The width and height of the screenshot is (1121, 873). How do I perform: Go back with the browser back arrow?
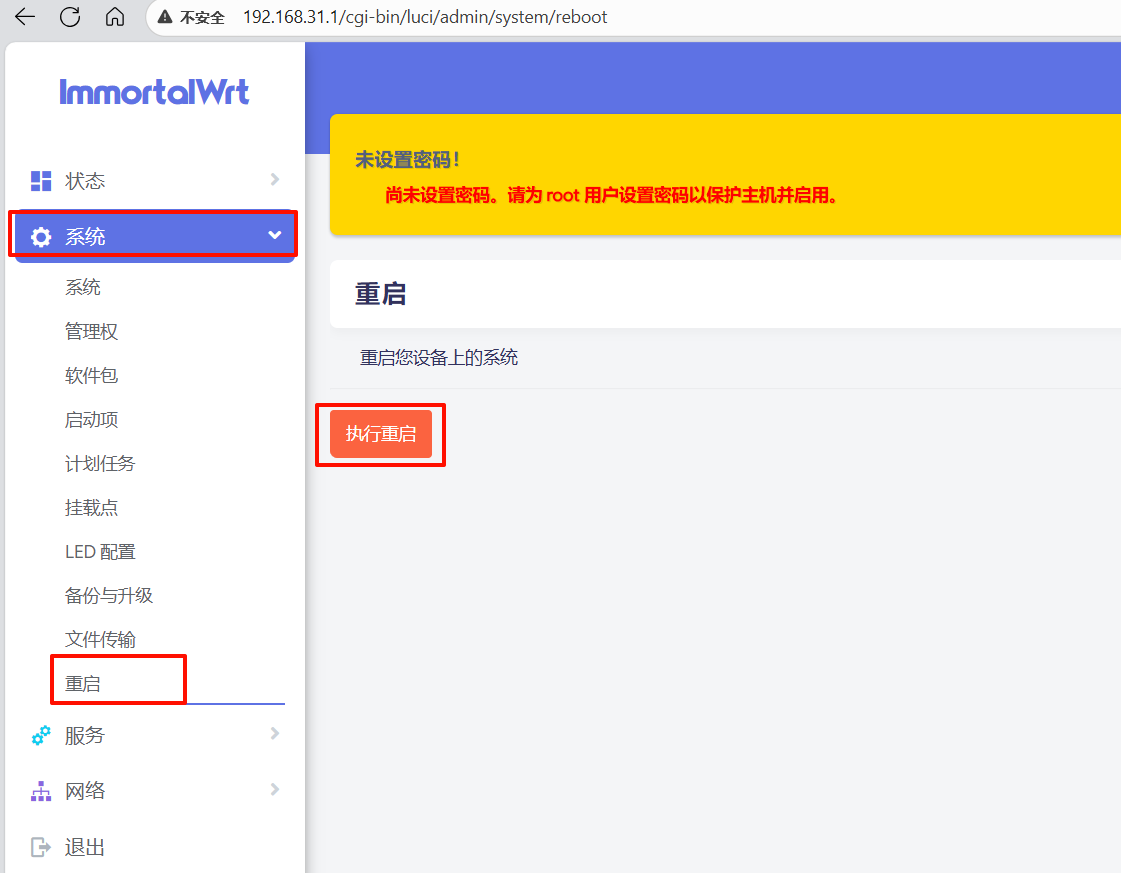point(25,16)
